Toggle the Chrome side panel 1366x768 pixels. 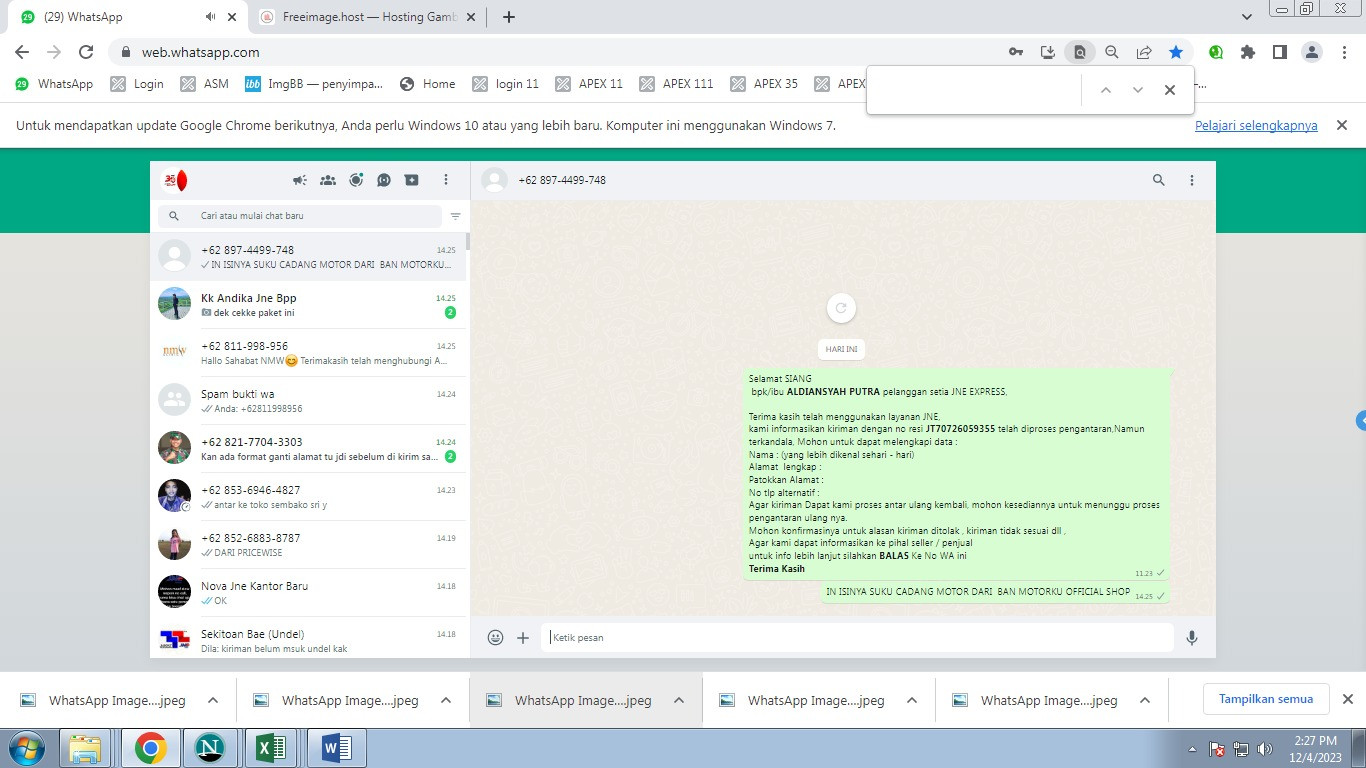click(x=1280, y=52)
